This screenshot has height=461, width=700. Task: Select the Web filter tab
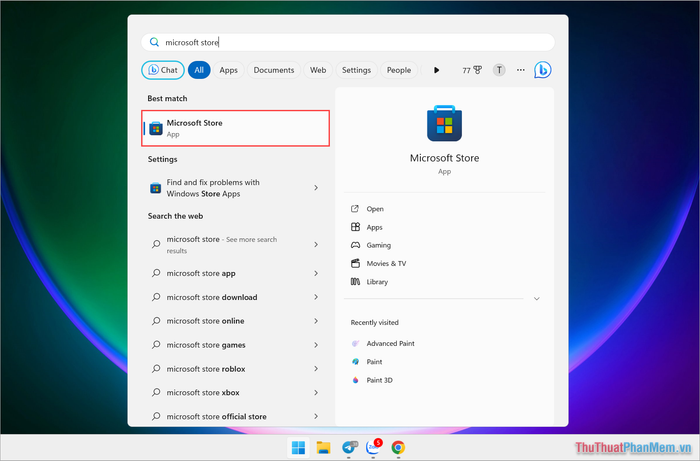point(318,70)
